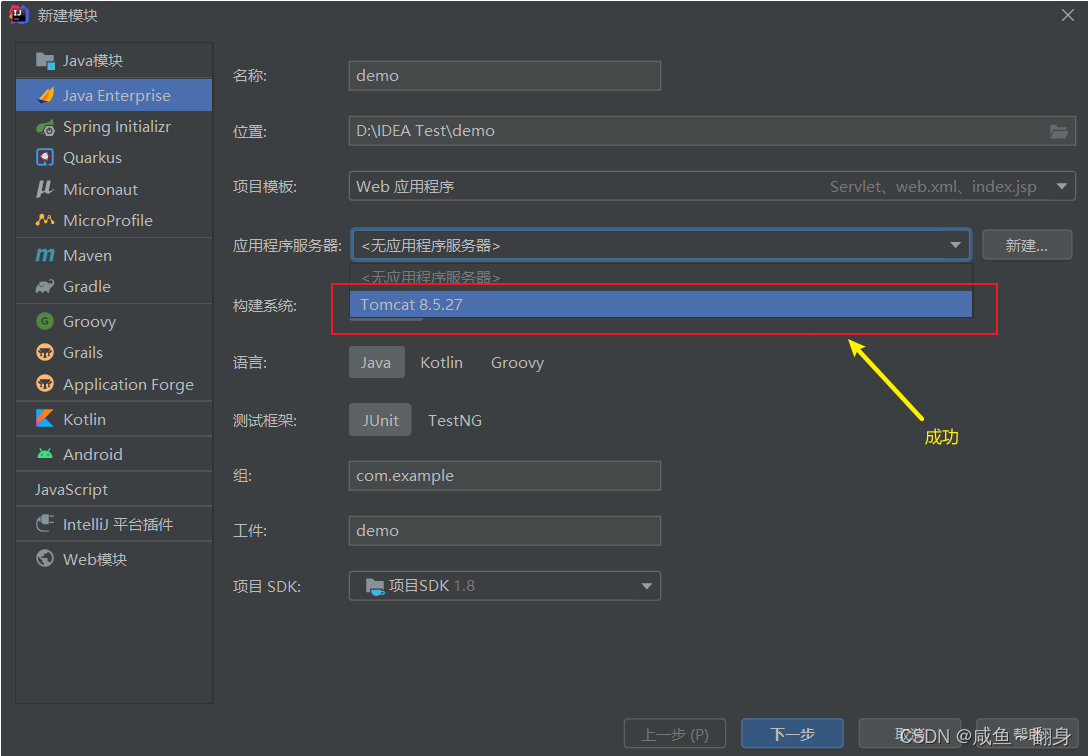The height and width of the screenshot is (756, 1088).
Task: Open the 项目模板 dropdown arrow
Action: [x=1062, y=186]
